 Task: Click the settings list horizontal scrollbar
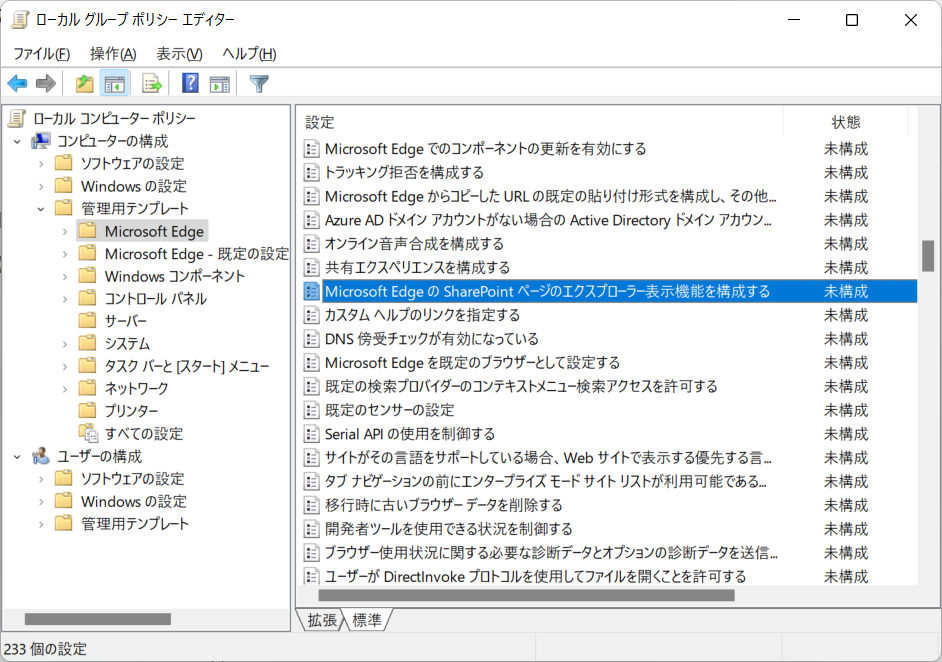526,595
